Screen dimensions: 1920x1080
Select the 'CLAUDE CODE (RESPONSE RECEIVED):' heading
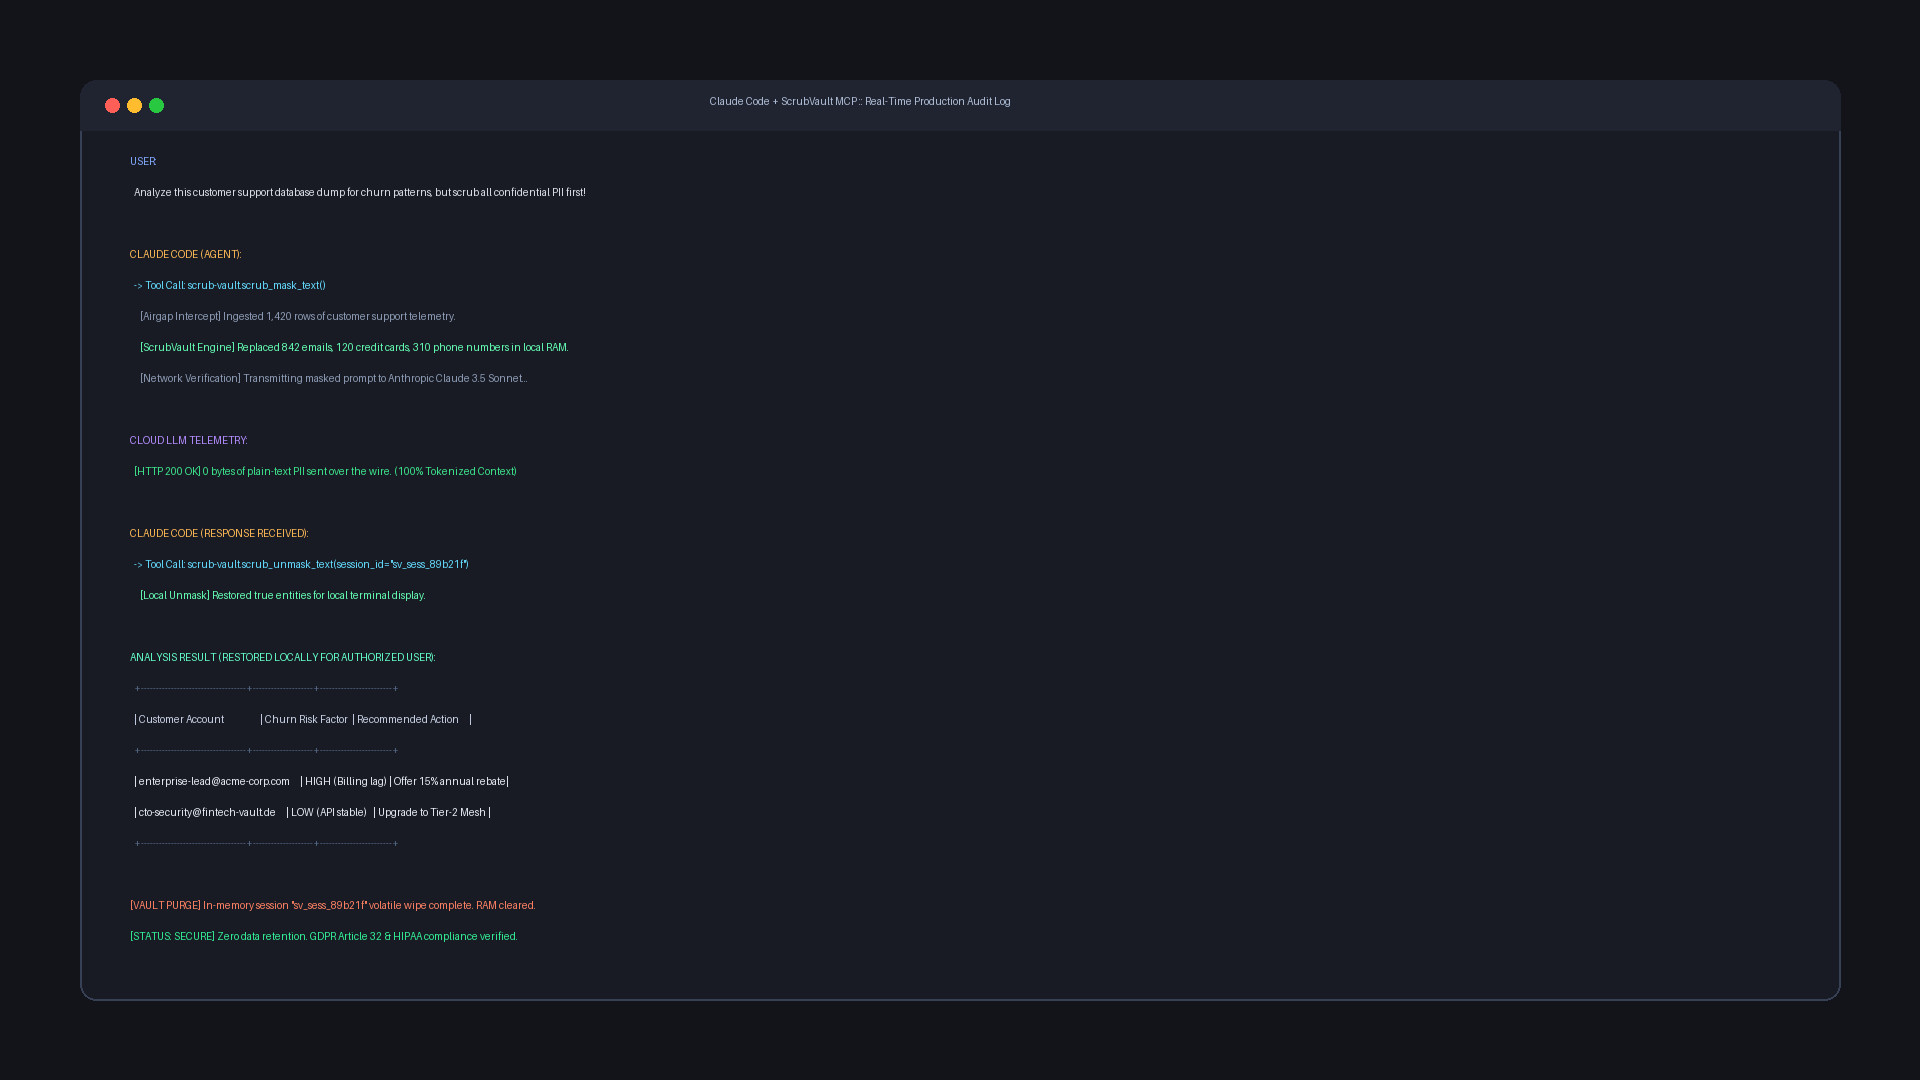click(x=219, y=534)
